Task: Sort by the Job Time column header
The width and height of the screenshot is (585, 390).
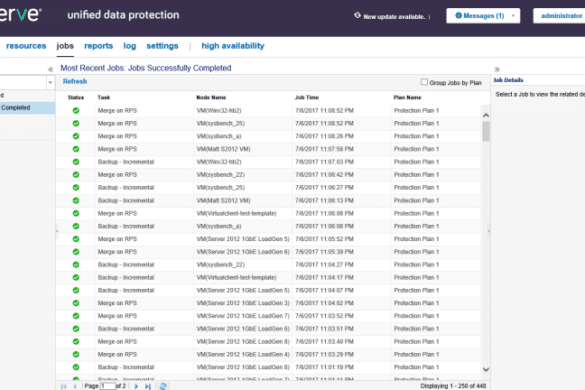Action: pos(307,97)
